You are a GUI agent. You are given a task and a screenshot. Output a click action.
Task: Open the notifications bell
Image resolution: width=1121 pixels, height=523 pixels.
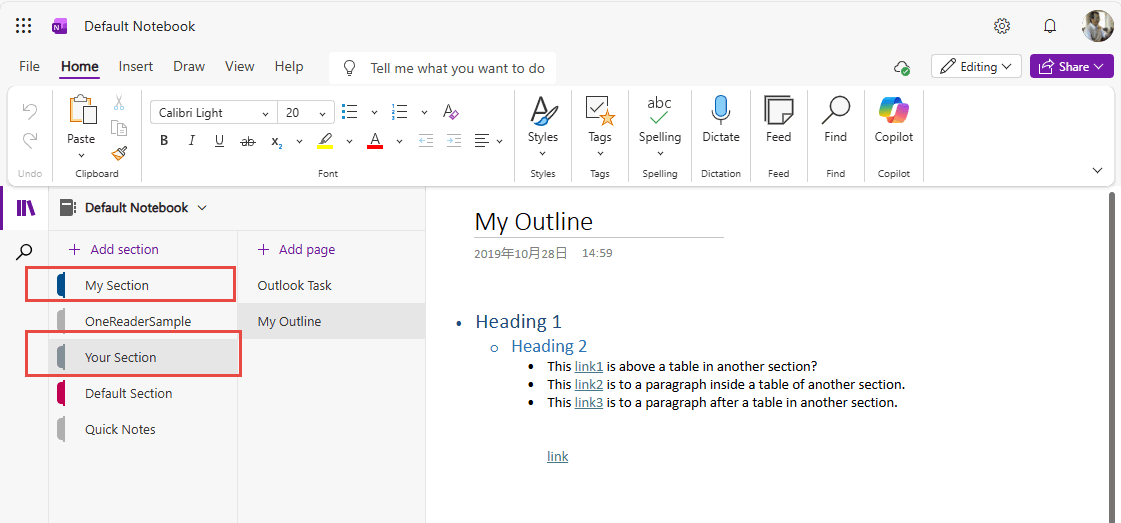(x=1050, y=26)
